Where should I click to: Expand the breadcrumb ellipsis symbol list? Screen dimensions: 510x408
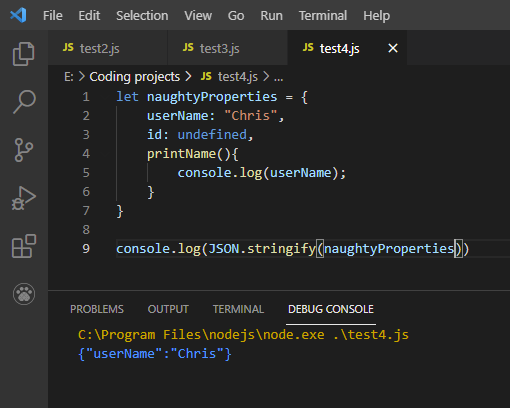tap(278, 77)
